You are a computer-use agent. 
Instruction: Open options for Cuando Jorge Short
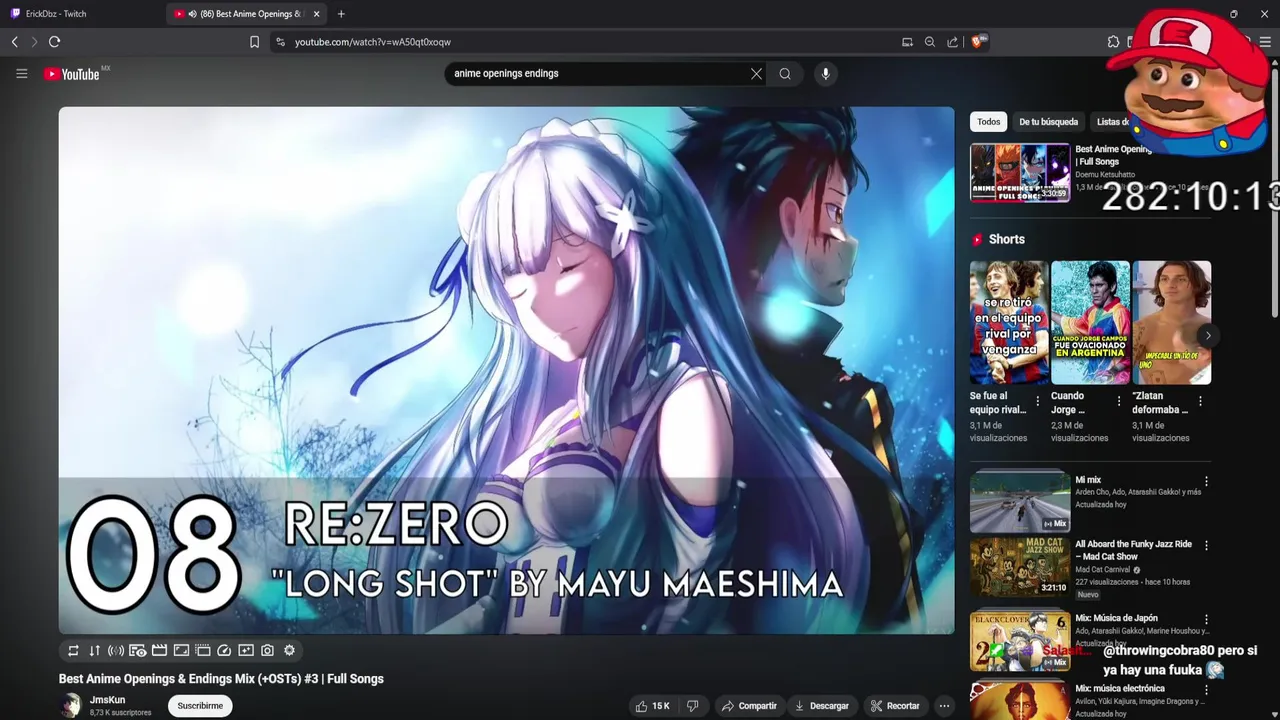tap(1118, 401)
